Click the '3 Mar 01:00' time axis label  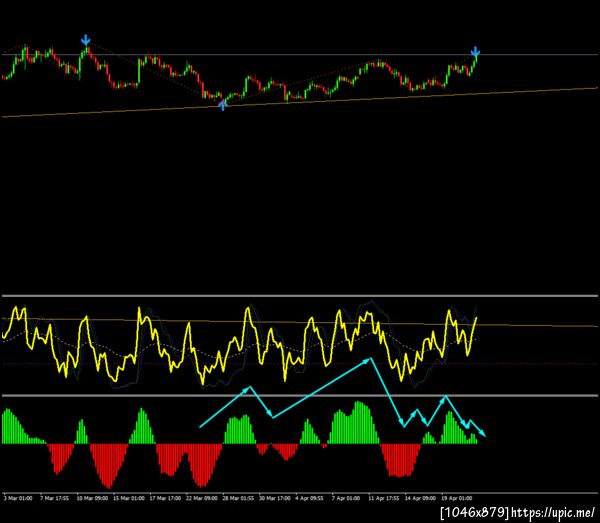click(x=18, y=498)
